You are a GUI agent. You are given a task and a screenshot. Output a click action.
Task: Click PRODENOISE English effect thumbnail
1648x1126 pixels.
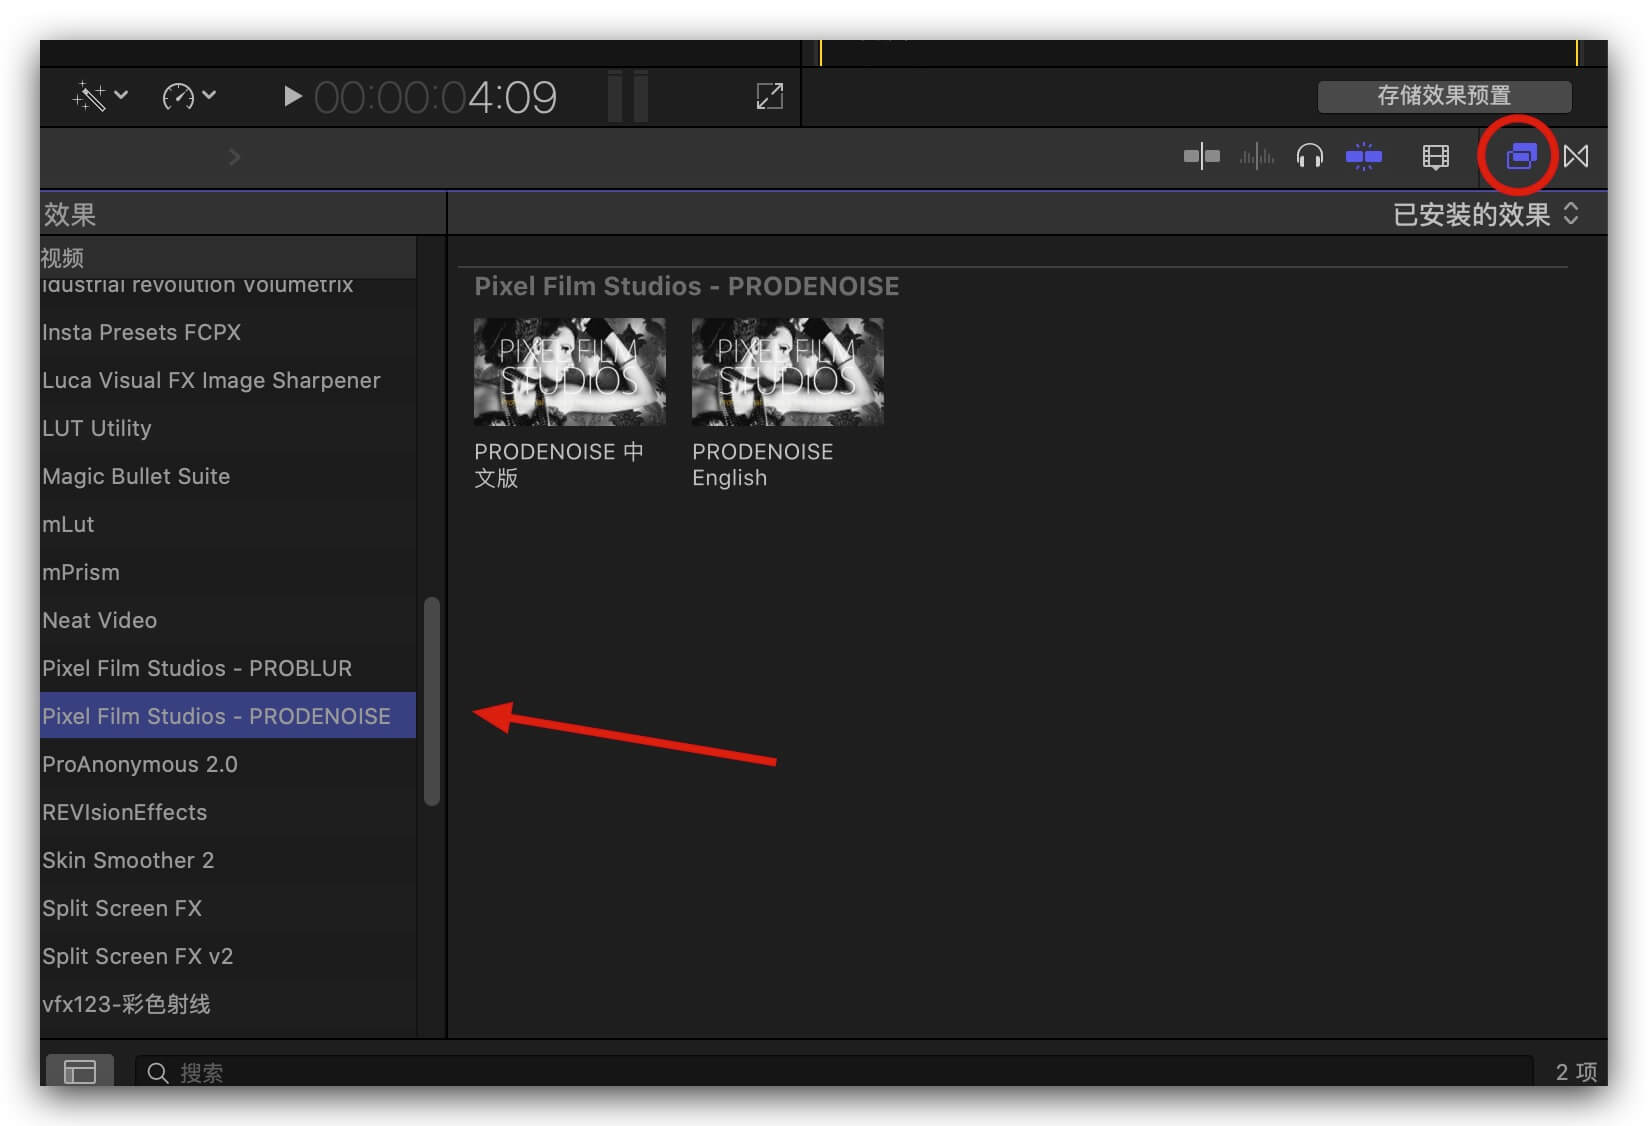coord(787,372)
